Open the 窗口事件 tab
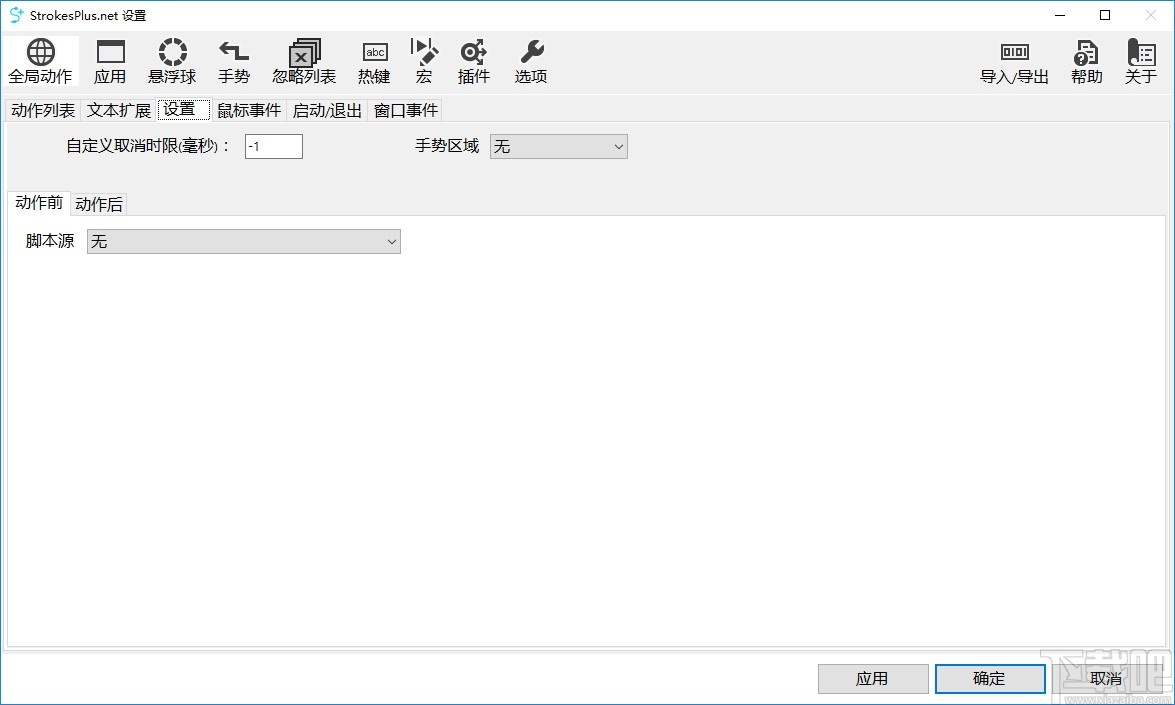This screenshot has width=1175, height=705. [x=404, y=110]
